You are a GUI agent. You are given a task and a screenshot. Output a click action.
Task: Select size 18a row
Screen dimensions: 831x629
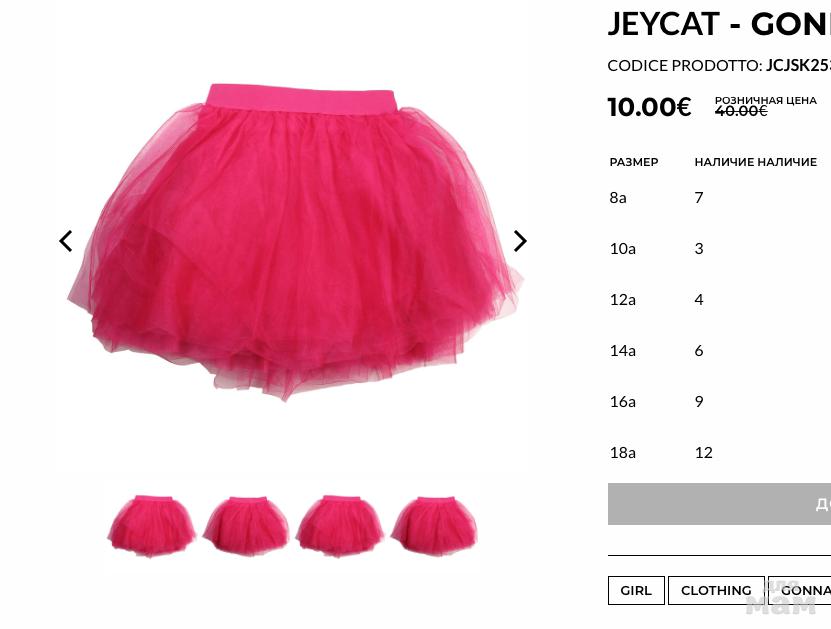[x=720, y=453]
